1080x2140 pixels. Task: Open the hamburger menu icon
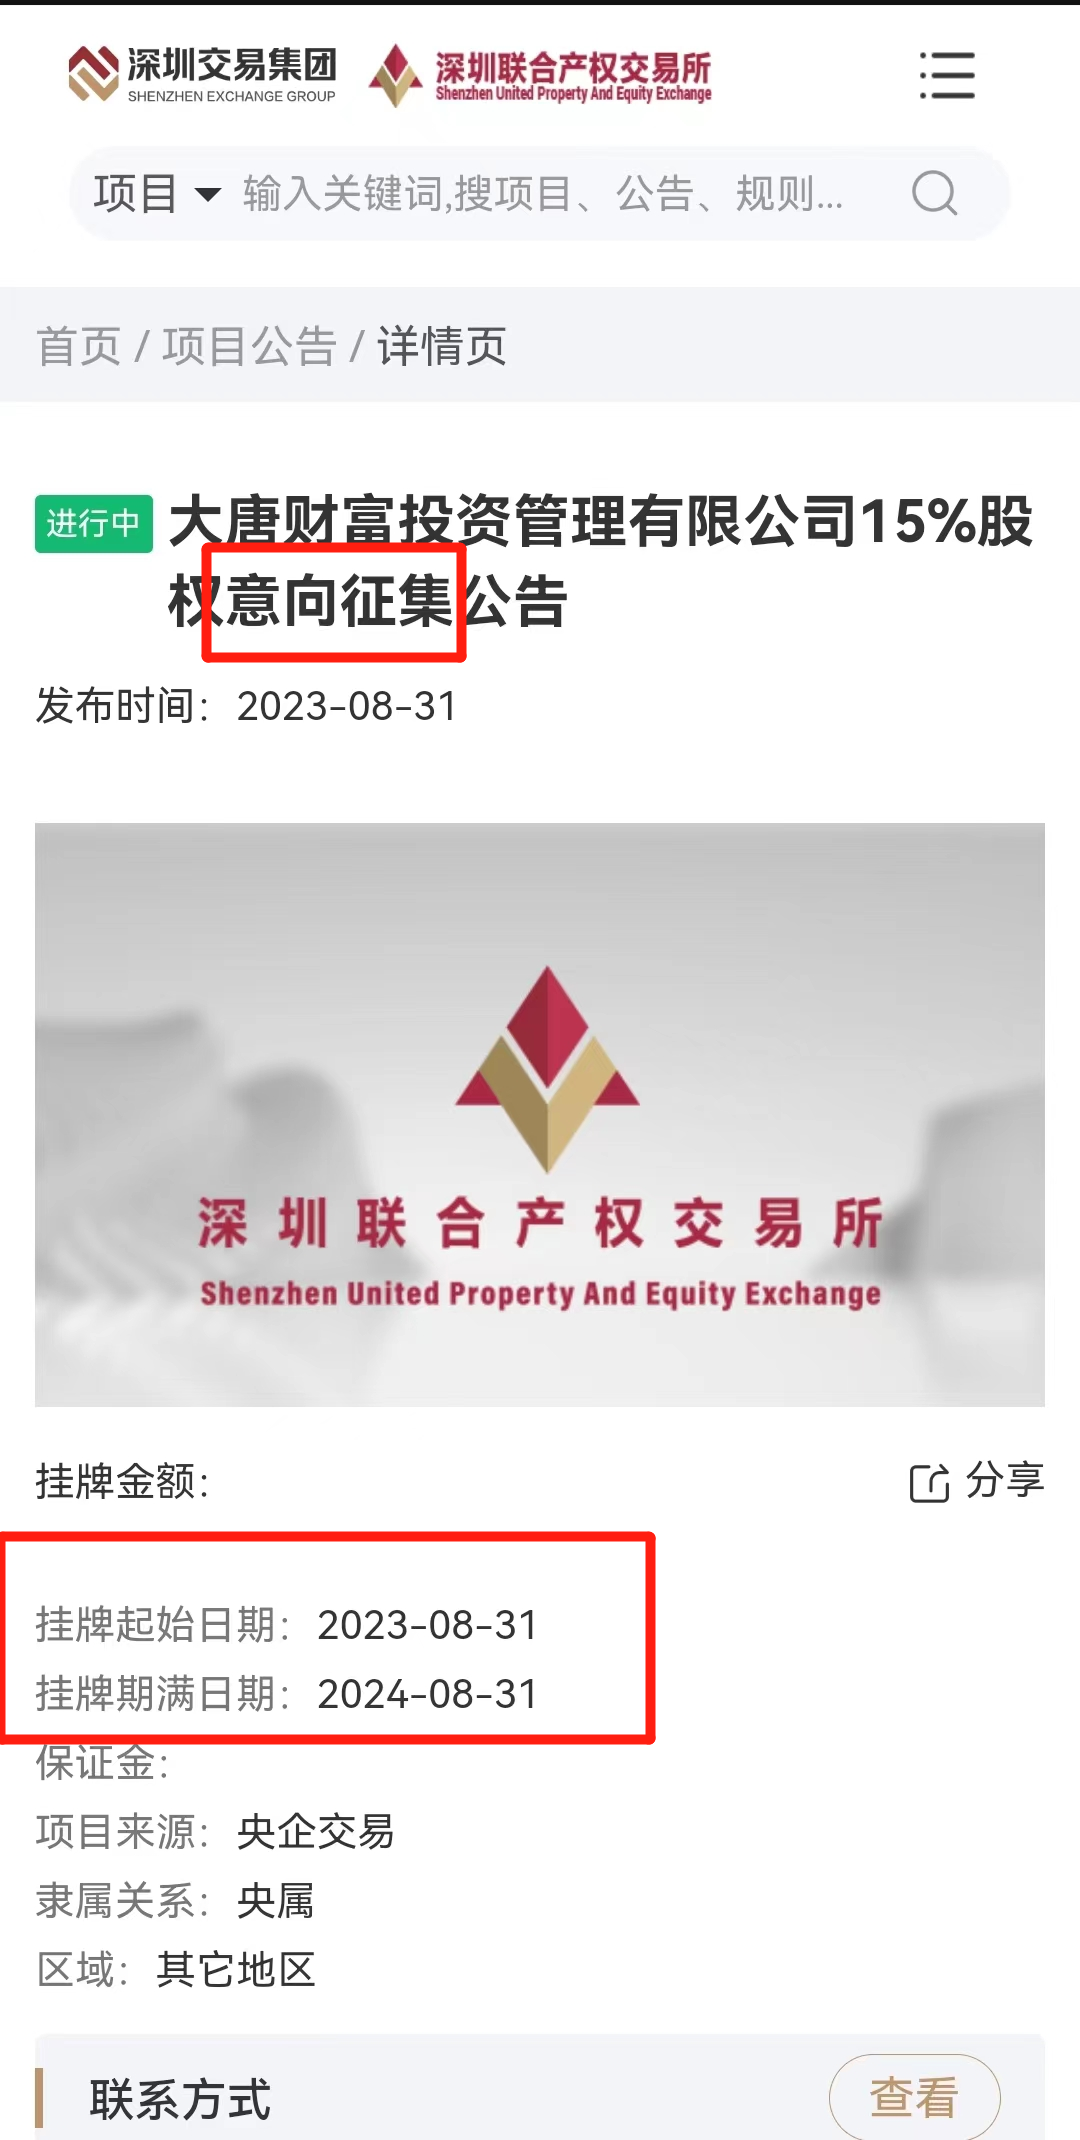(x=947, y=76)
